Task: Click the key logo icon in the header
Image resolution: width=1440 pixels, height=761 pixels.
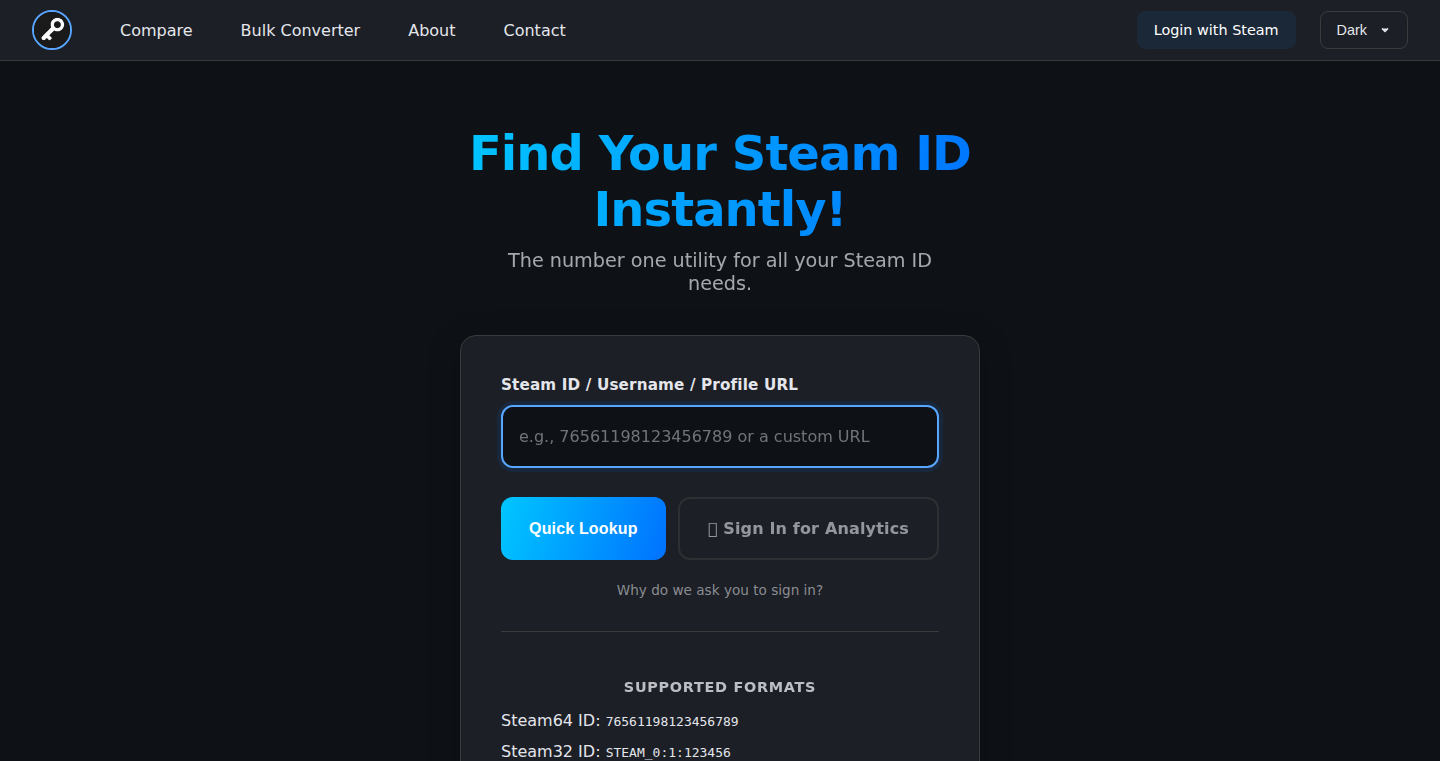Action: pyautogui.click(x=52, y=30)
